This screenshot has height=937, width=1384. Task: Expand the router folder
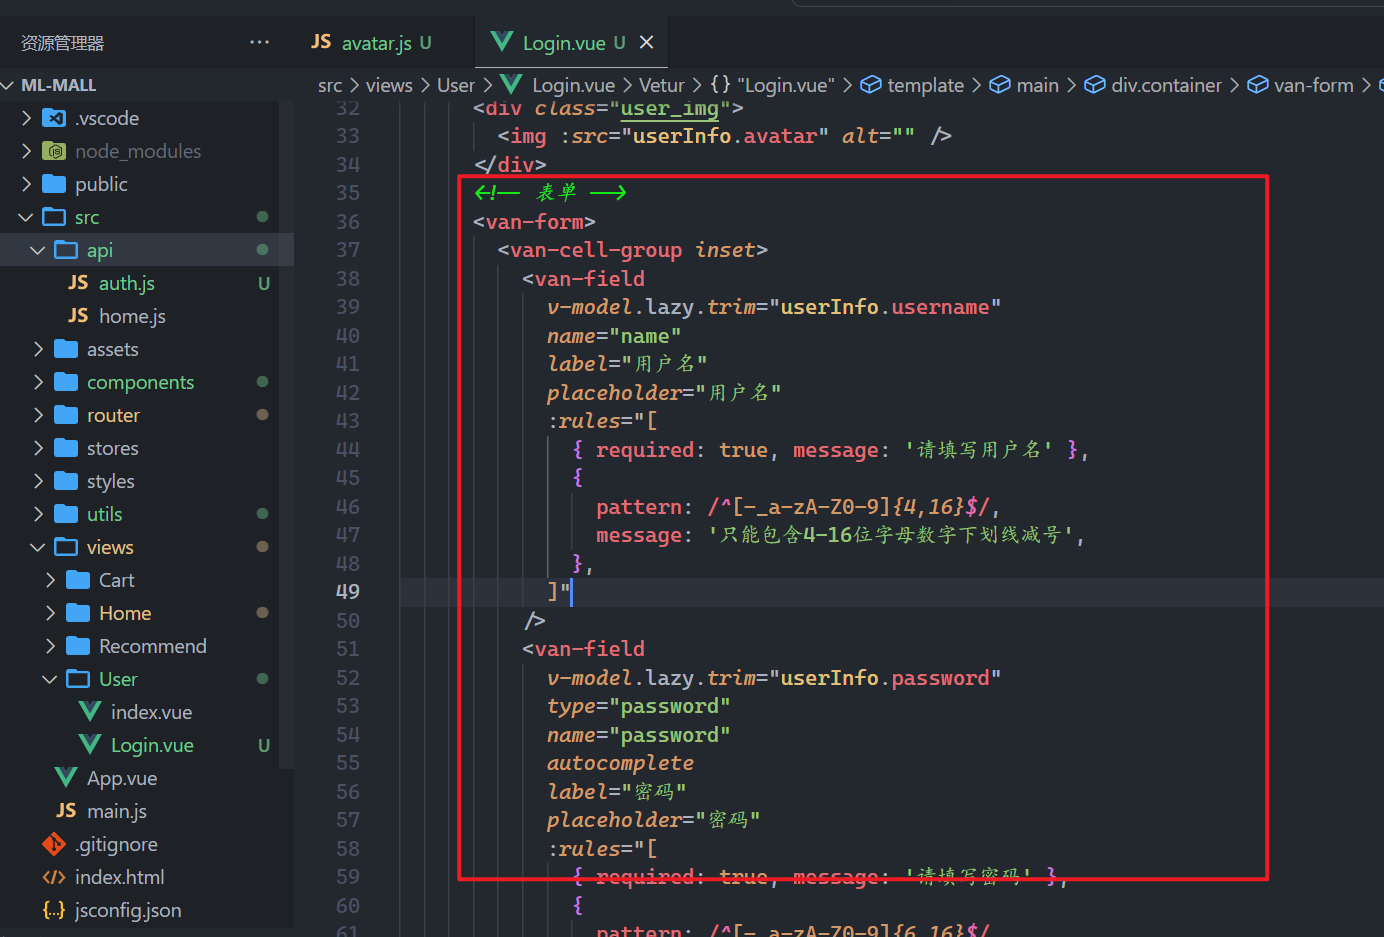coord(38,415)
